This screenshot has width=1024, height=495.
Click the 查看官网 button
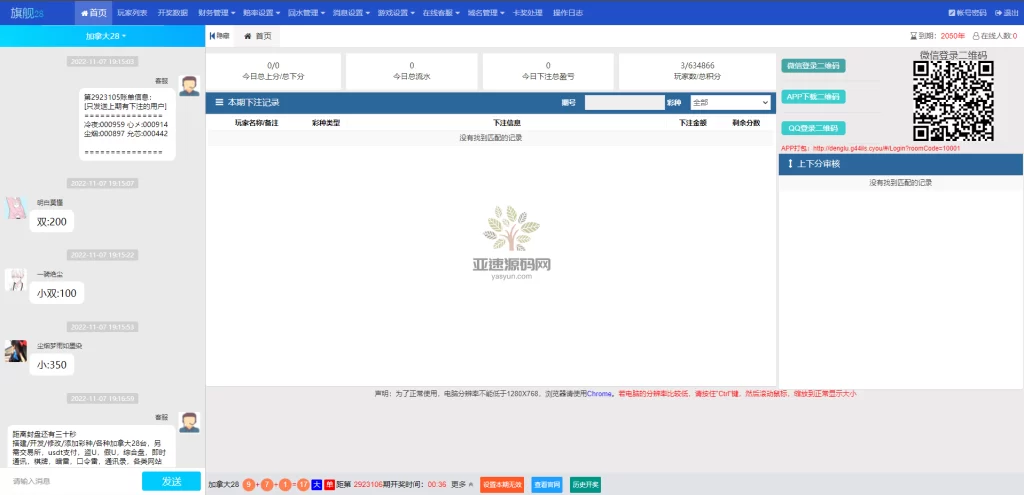(547, 485)
